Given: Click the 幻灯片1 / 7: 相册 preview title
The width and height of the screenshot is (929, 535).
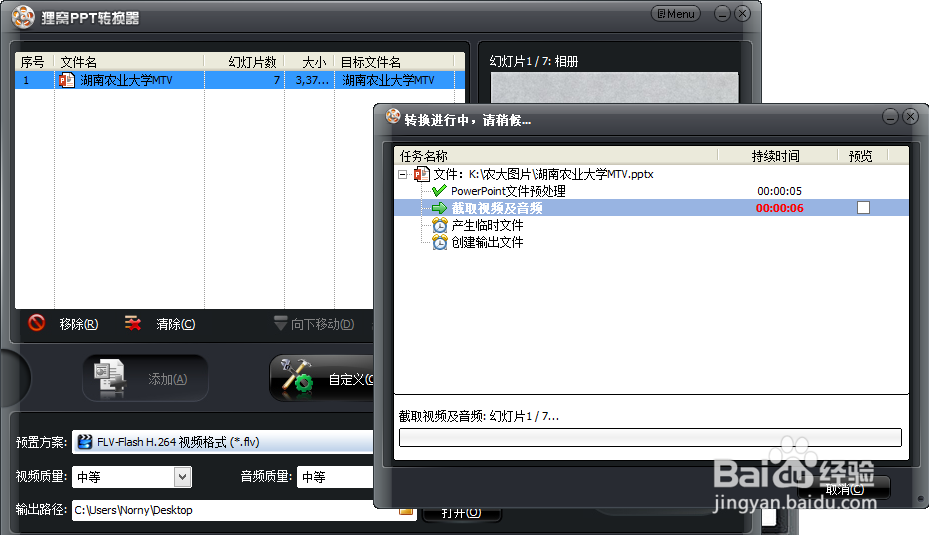Looking at the screenshot, I should coord(534,62).
